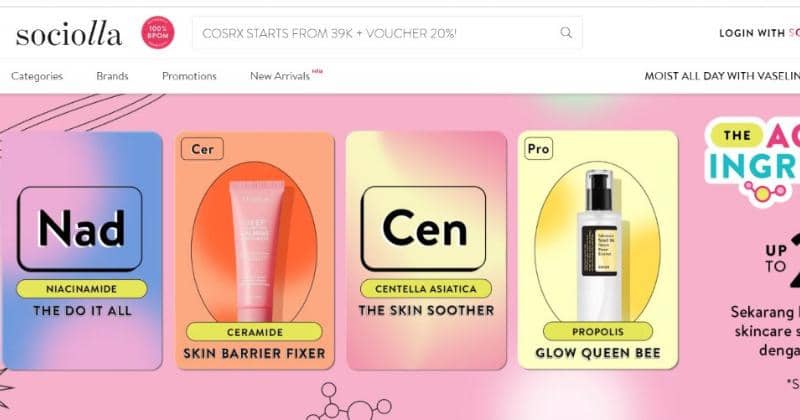Select the Pro element badge
Screen dimensions: 800x420
[x=538, y=149]
